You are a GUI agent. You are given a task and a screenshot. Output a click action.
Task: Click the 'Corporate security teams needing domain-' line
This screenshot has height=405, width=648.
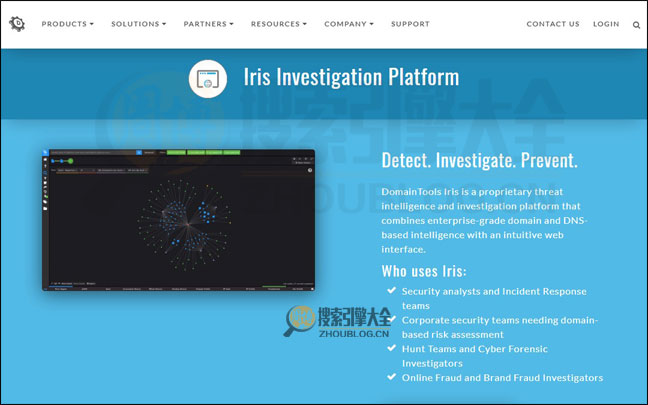point(500,320)
